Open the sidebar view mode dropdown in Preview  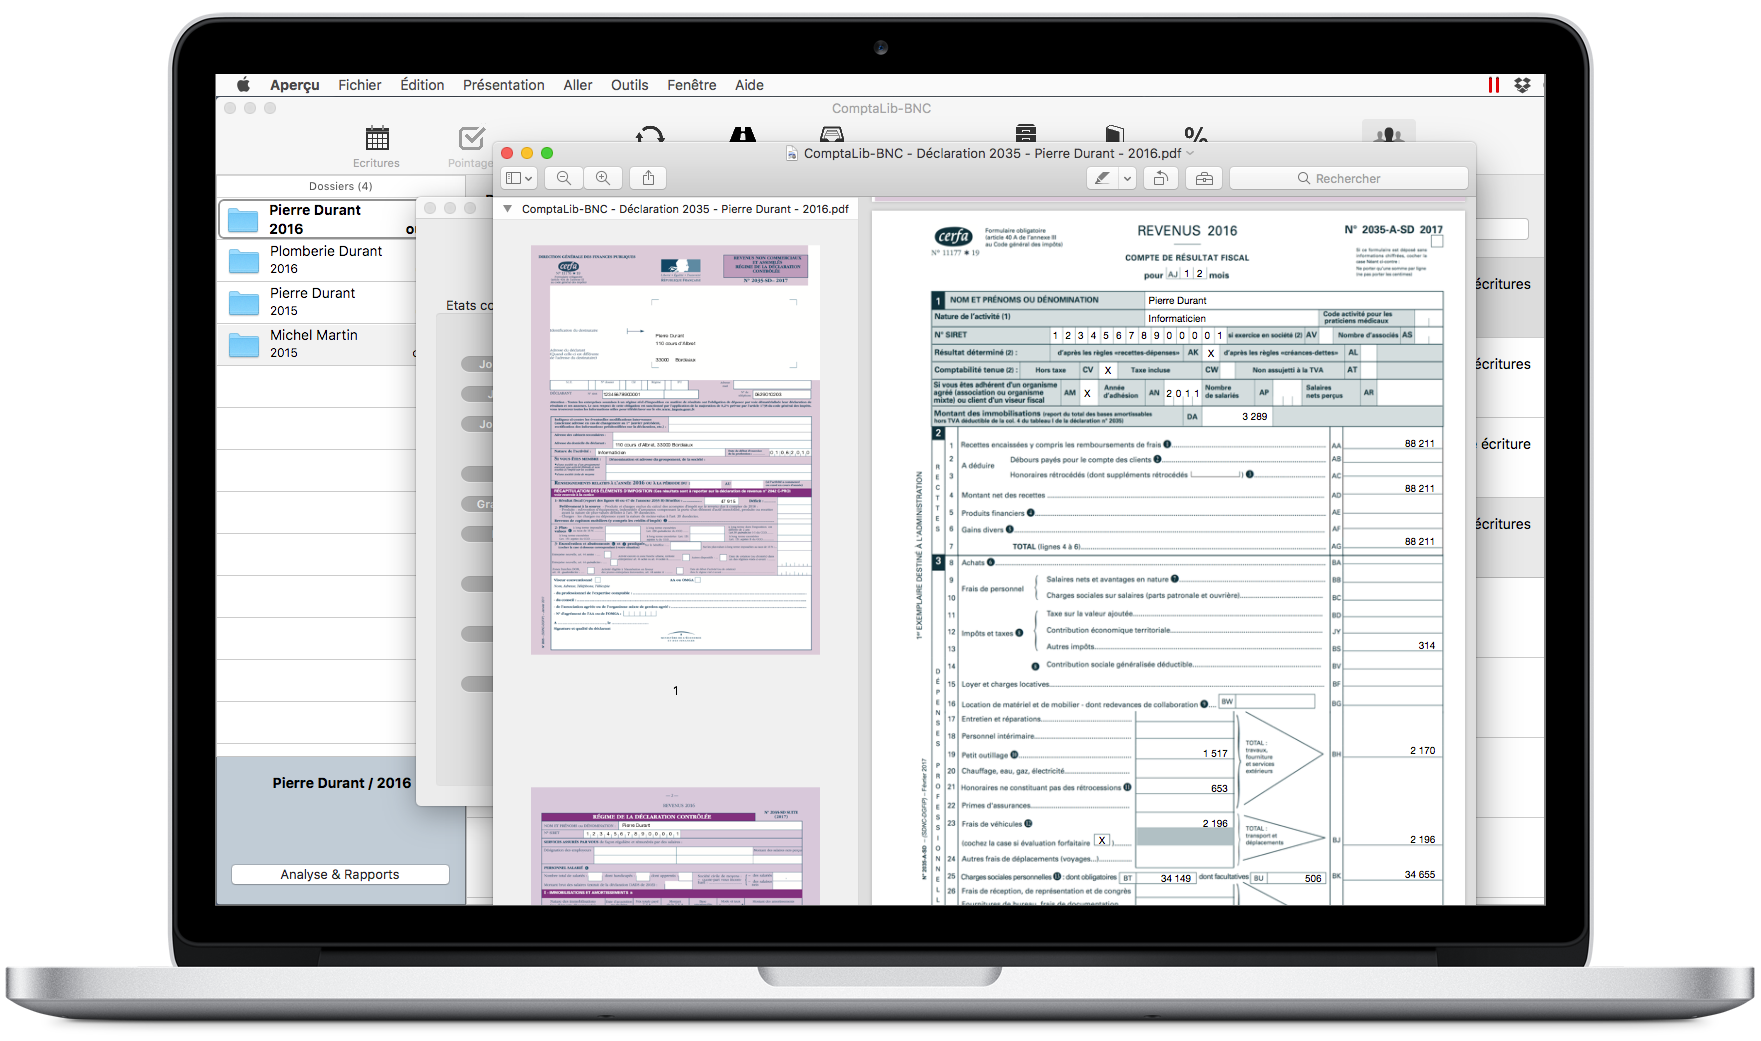pos(519,178)
